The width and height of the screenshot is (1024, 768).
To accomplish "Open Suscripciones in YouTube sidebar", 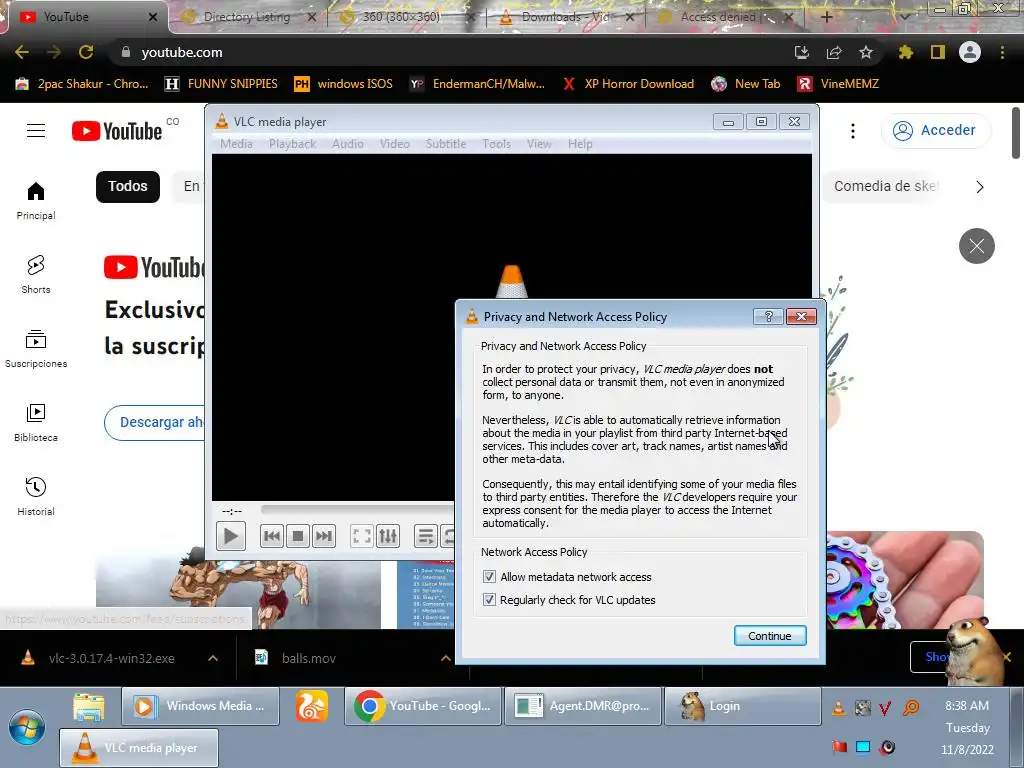I will coord(36,349).
